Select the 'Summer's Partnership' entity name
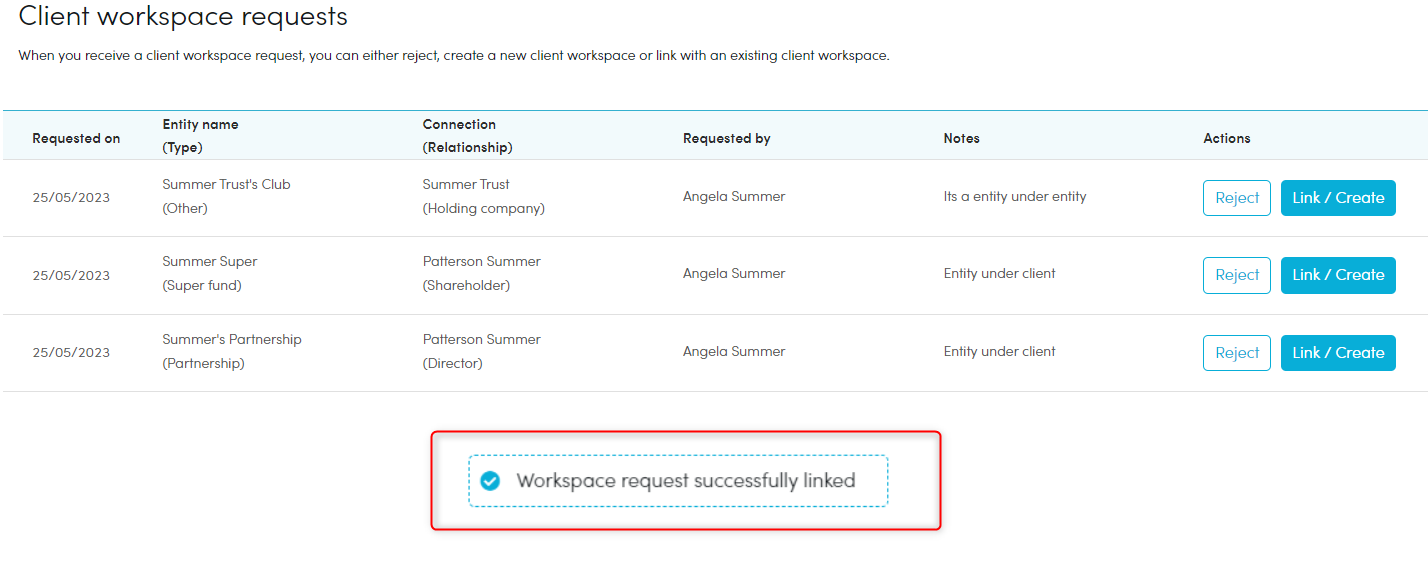 (232, 340)
